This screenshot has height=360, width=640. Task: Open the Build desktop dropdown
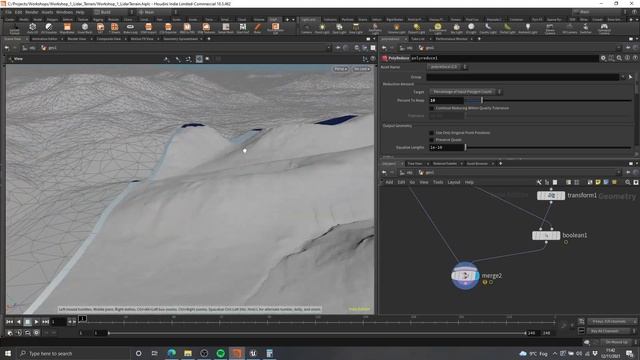point(114,12)
